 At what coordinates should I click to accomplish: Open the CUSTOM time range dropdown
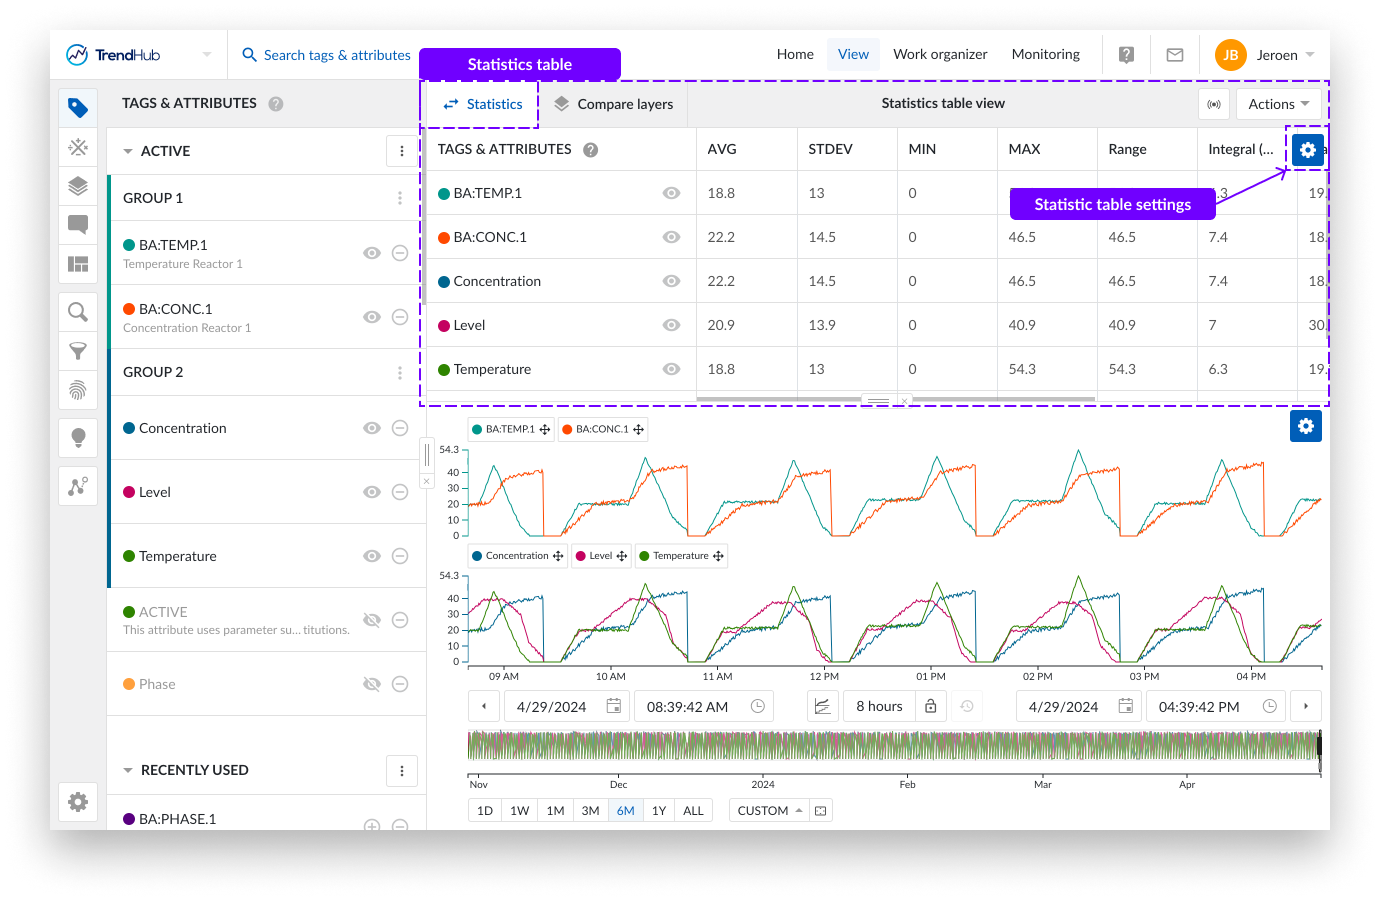point(770,811)
